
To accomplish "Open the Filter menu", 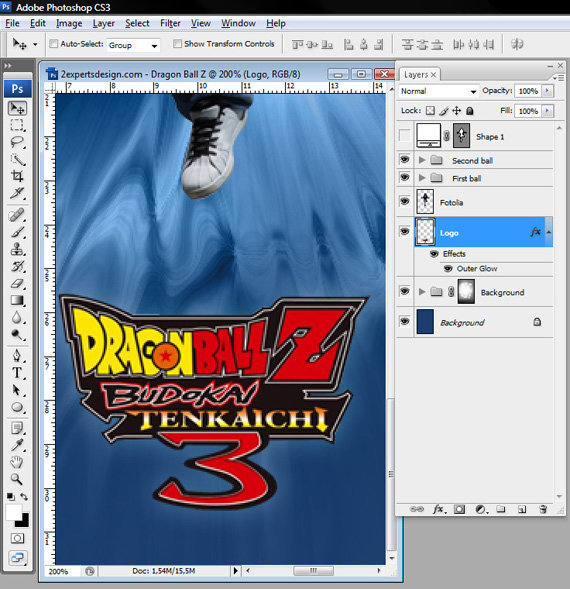I will [170, 23].
